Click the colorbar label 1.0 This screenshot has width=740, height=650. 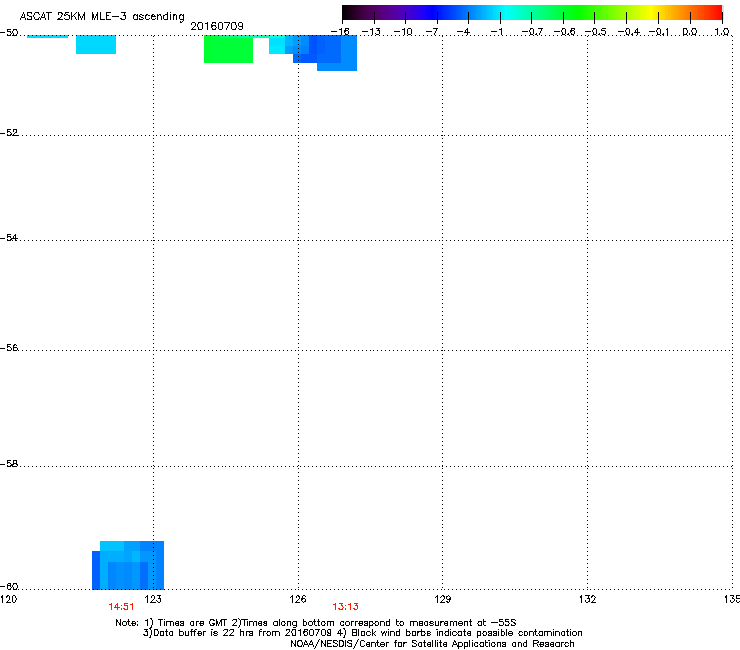coord(722,32)
